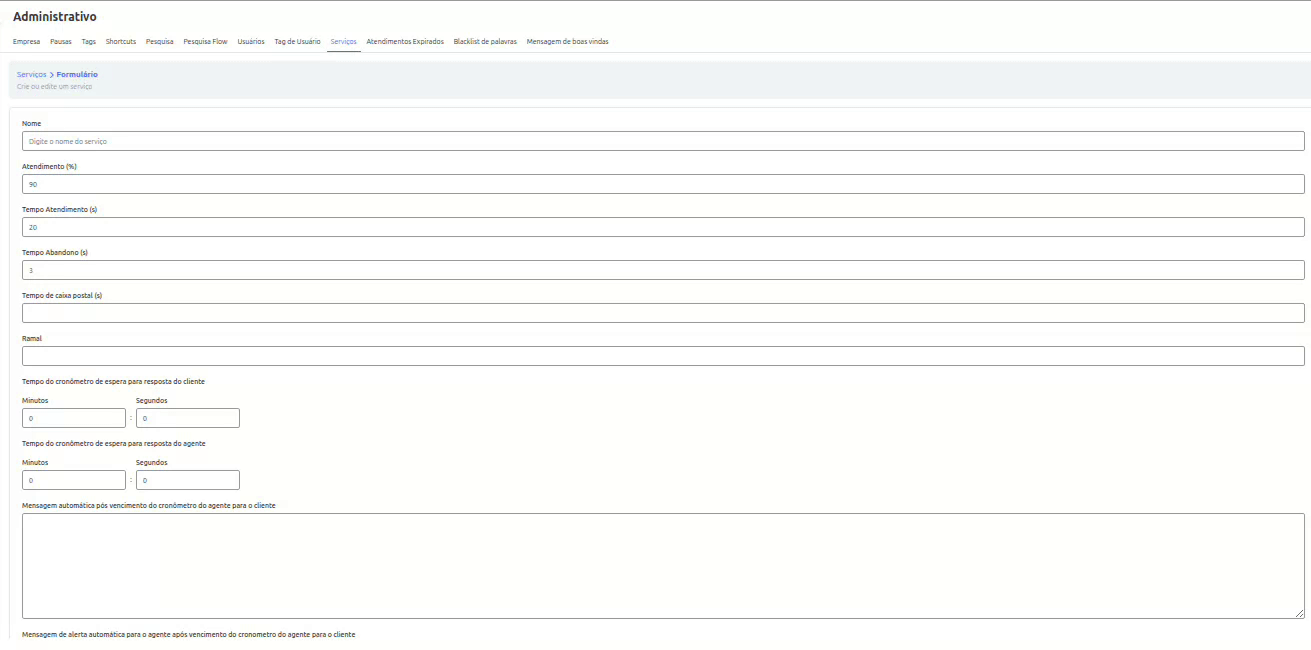Click the Tempo Abandono (s) field

coord(663,270)
